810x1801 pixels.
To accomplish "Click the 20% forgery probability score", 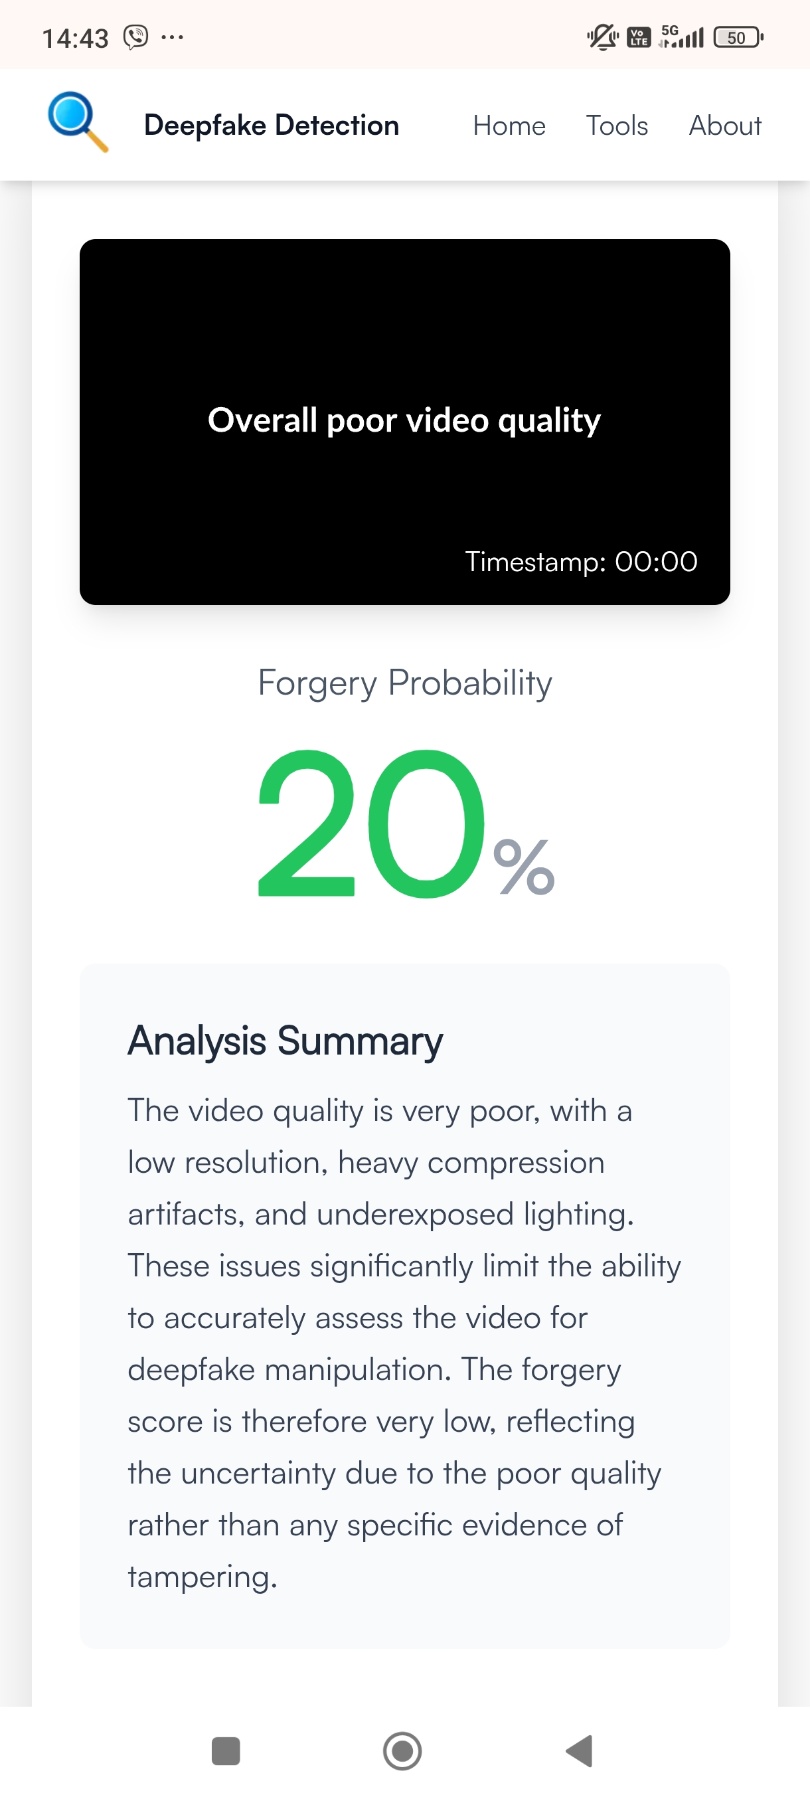I will tap(405, 824).
